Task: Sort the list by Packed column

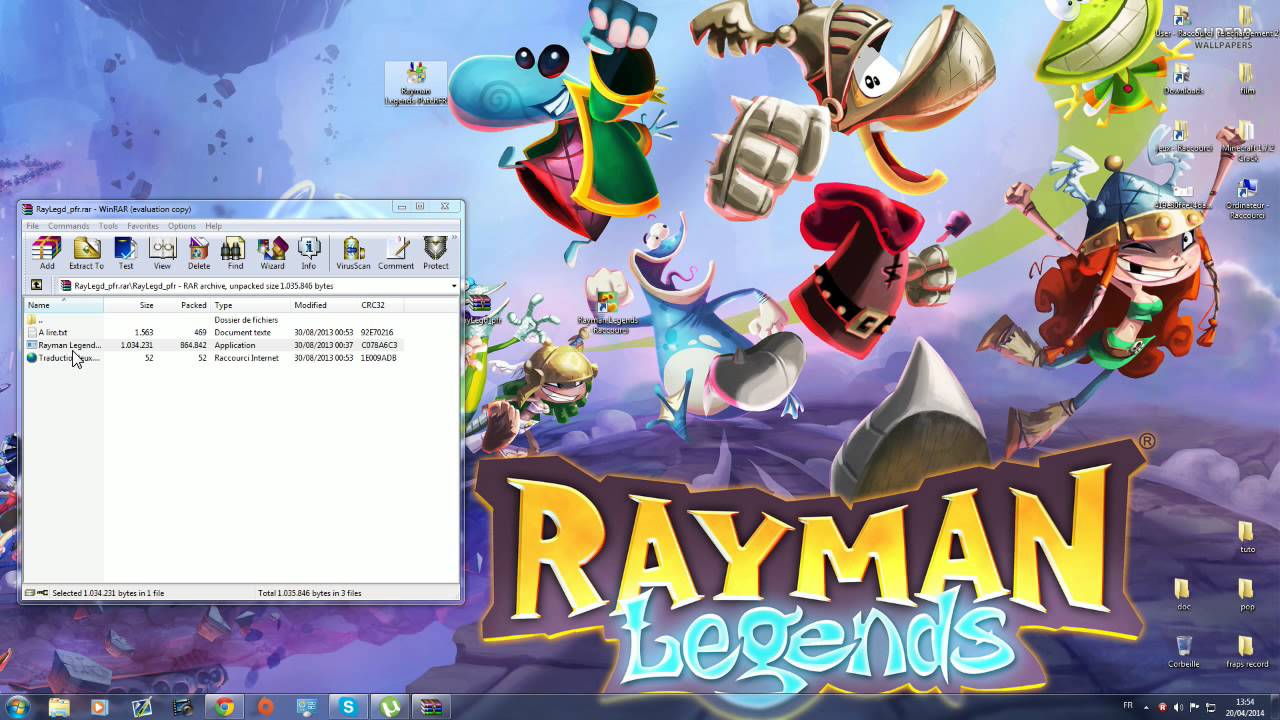Action: tap(184, 305)
